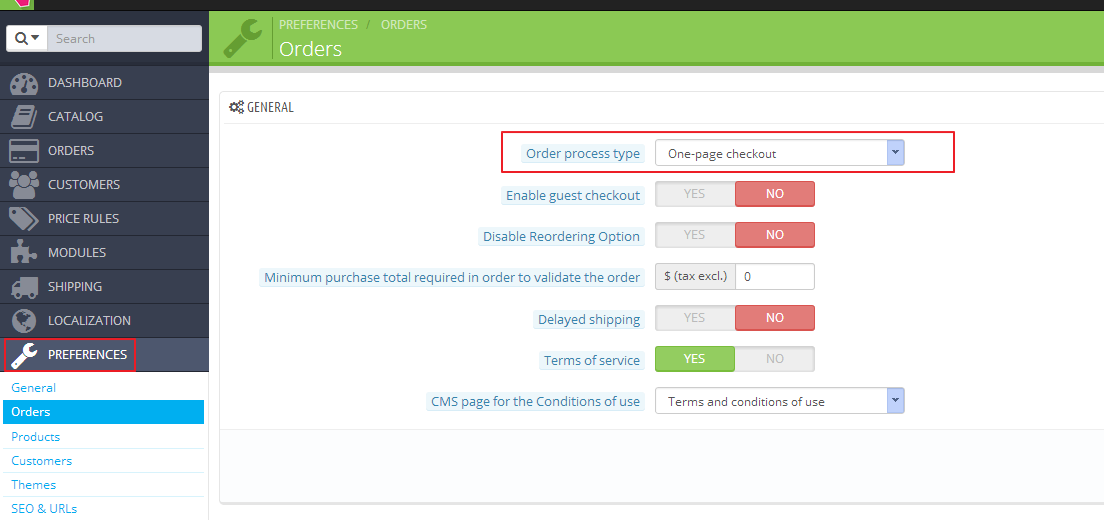Click the Customers people icon
Screen dimensions: 1104x520
coord(24,185)
